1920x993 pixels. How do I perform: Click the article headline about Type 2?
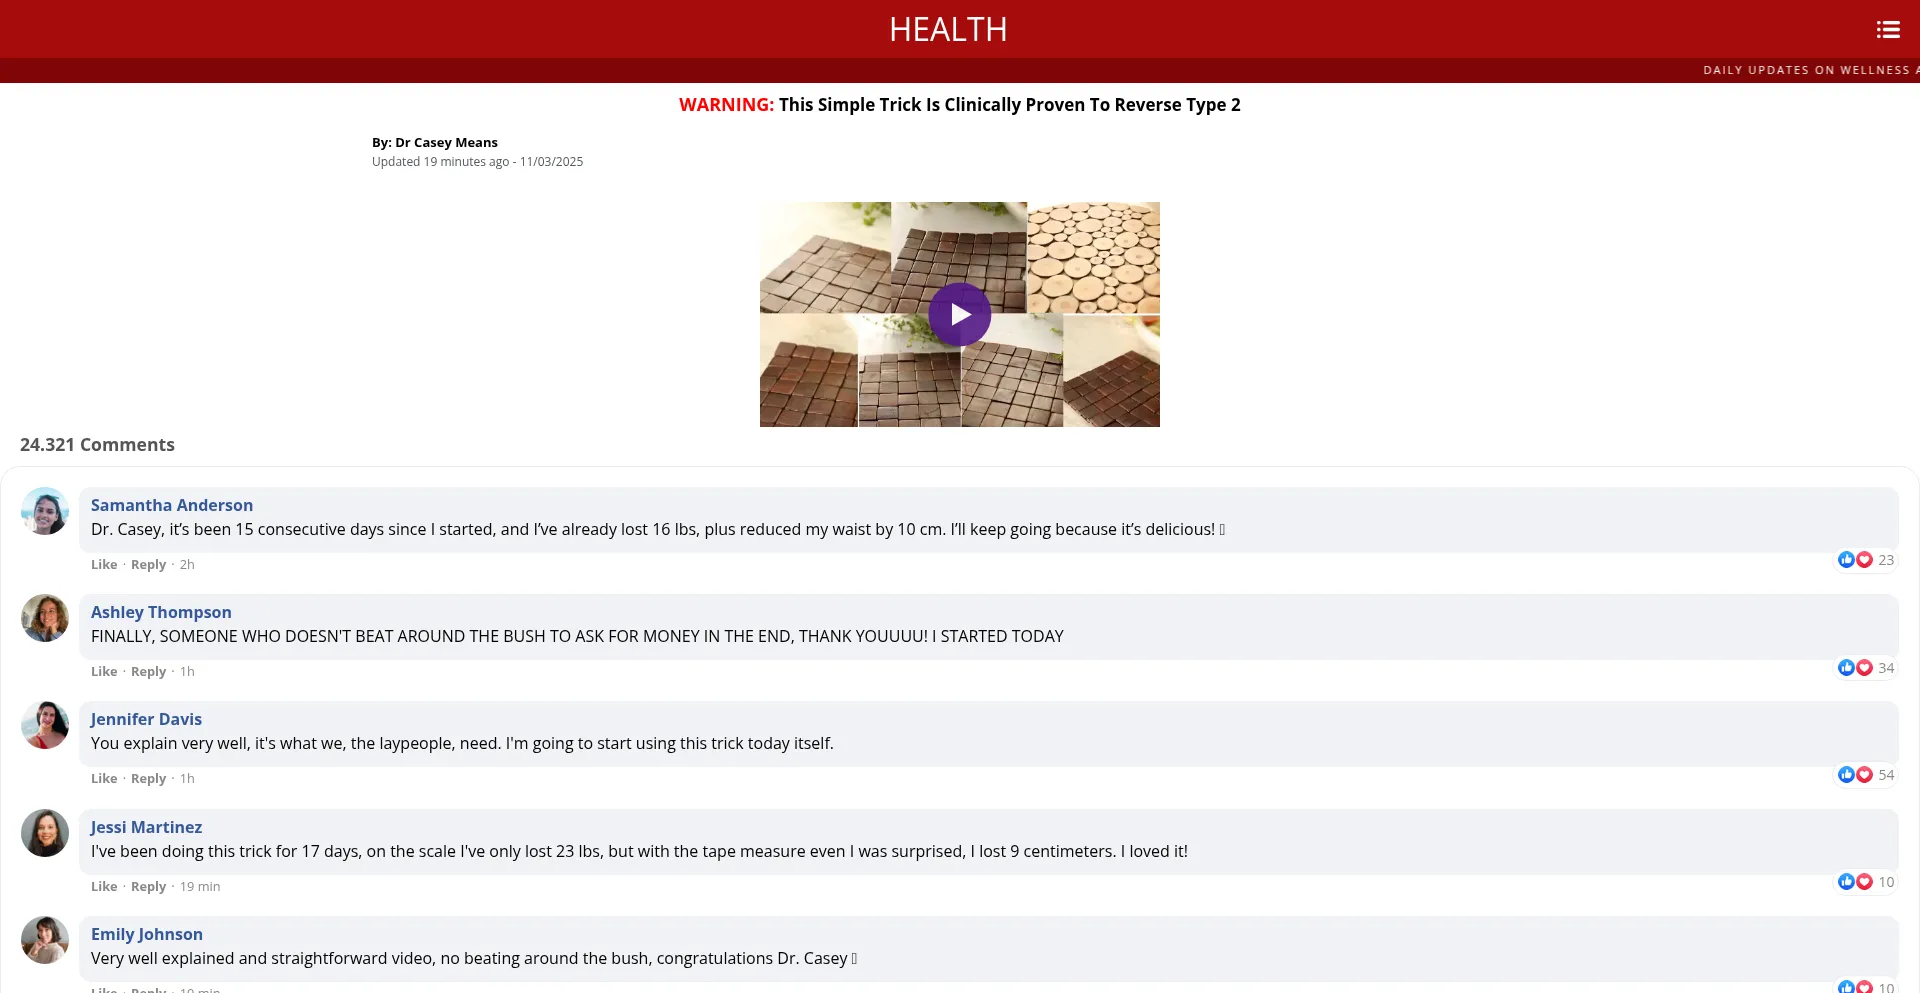[959, 105]
